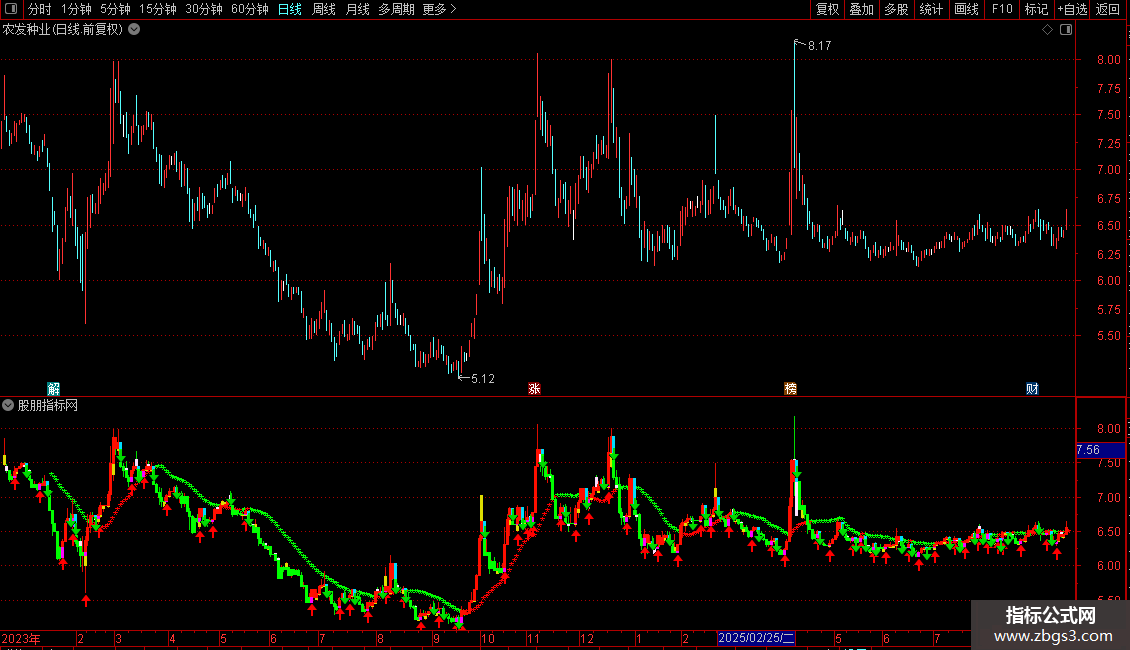Toggle the right side panel icon above the chart
The image size is (1130, 650).
pyautogui.click(x=1066, y=30)
